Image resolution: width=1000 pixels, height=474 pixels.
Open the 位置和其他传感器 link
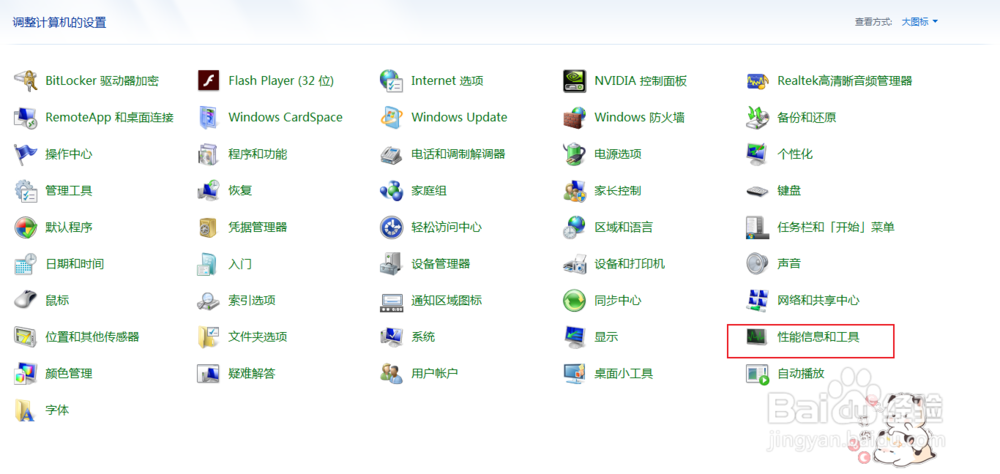coord(92,336)
